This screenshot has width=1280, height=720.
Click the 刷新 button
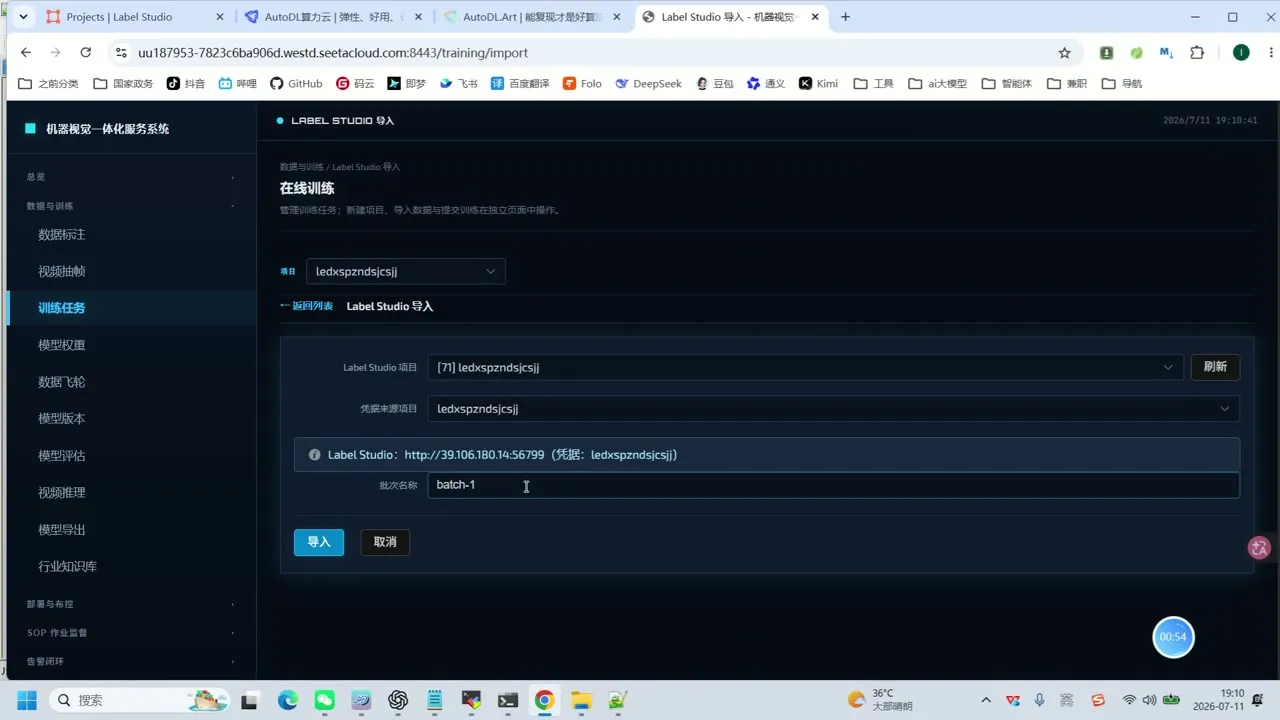pos(1215,367)
